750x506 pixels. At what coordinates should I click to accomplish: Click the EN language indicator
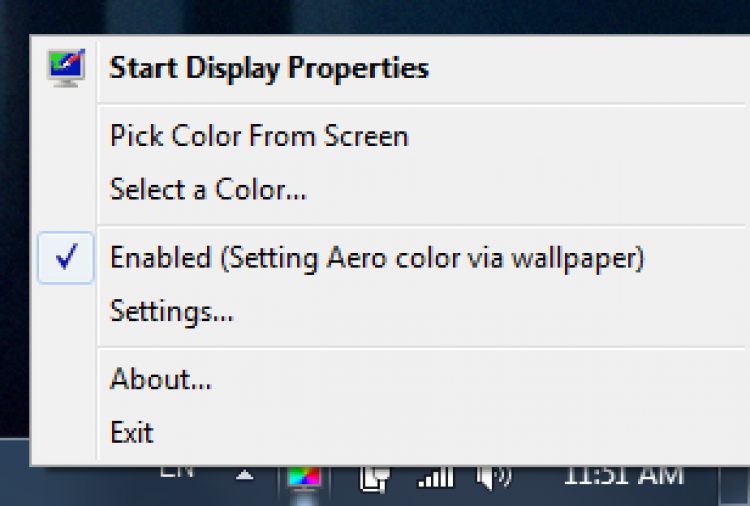(x=177, y=470)
